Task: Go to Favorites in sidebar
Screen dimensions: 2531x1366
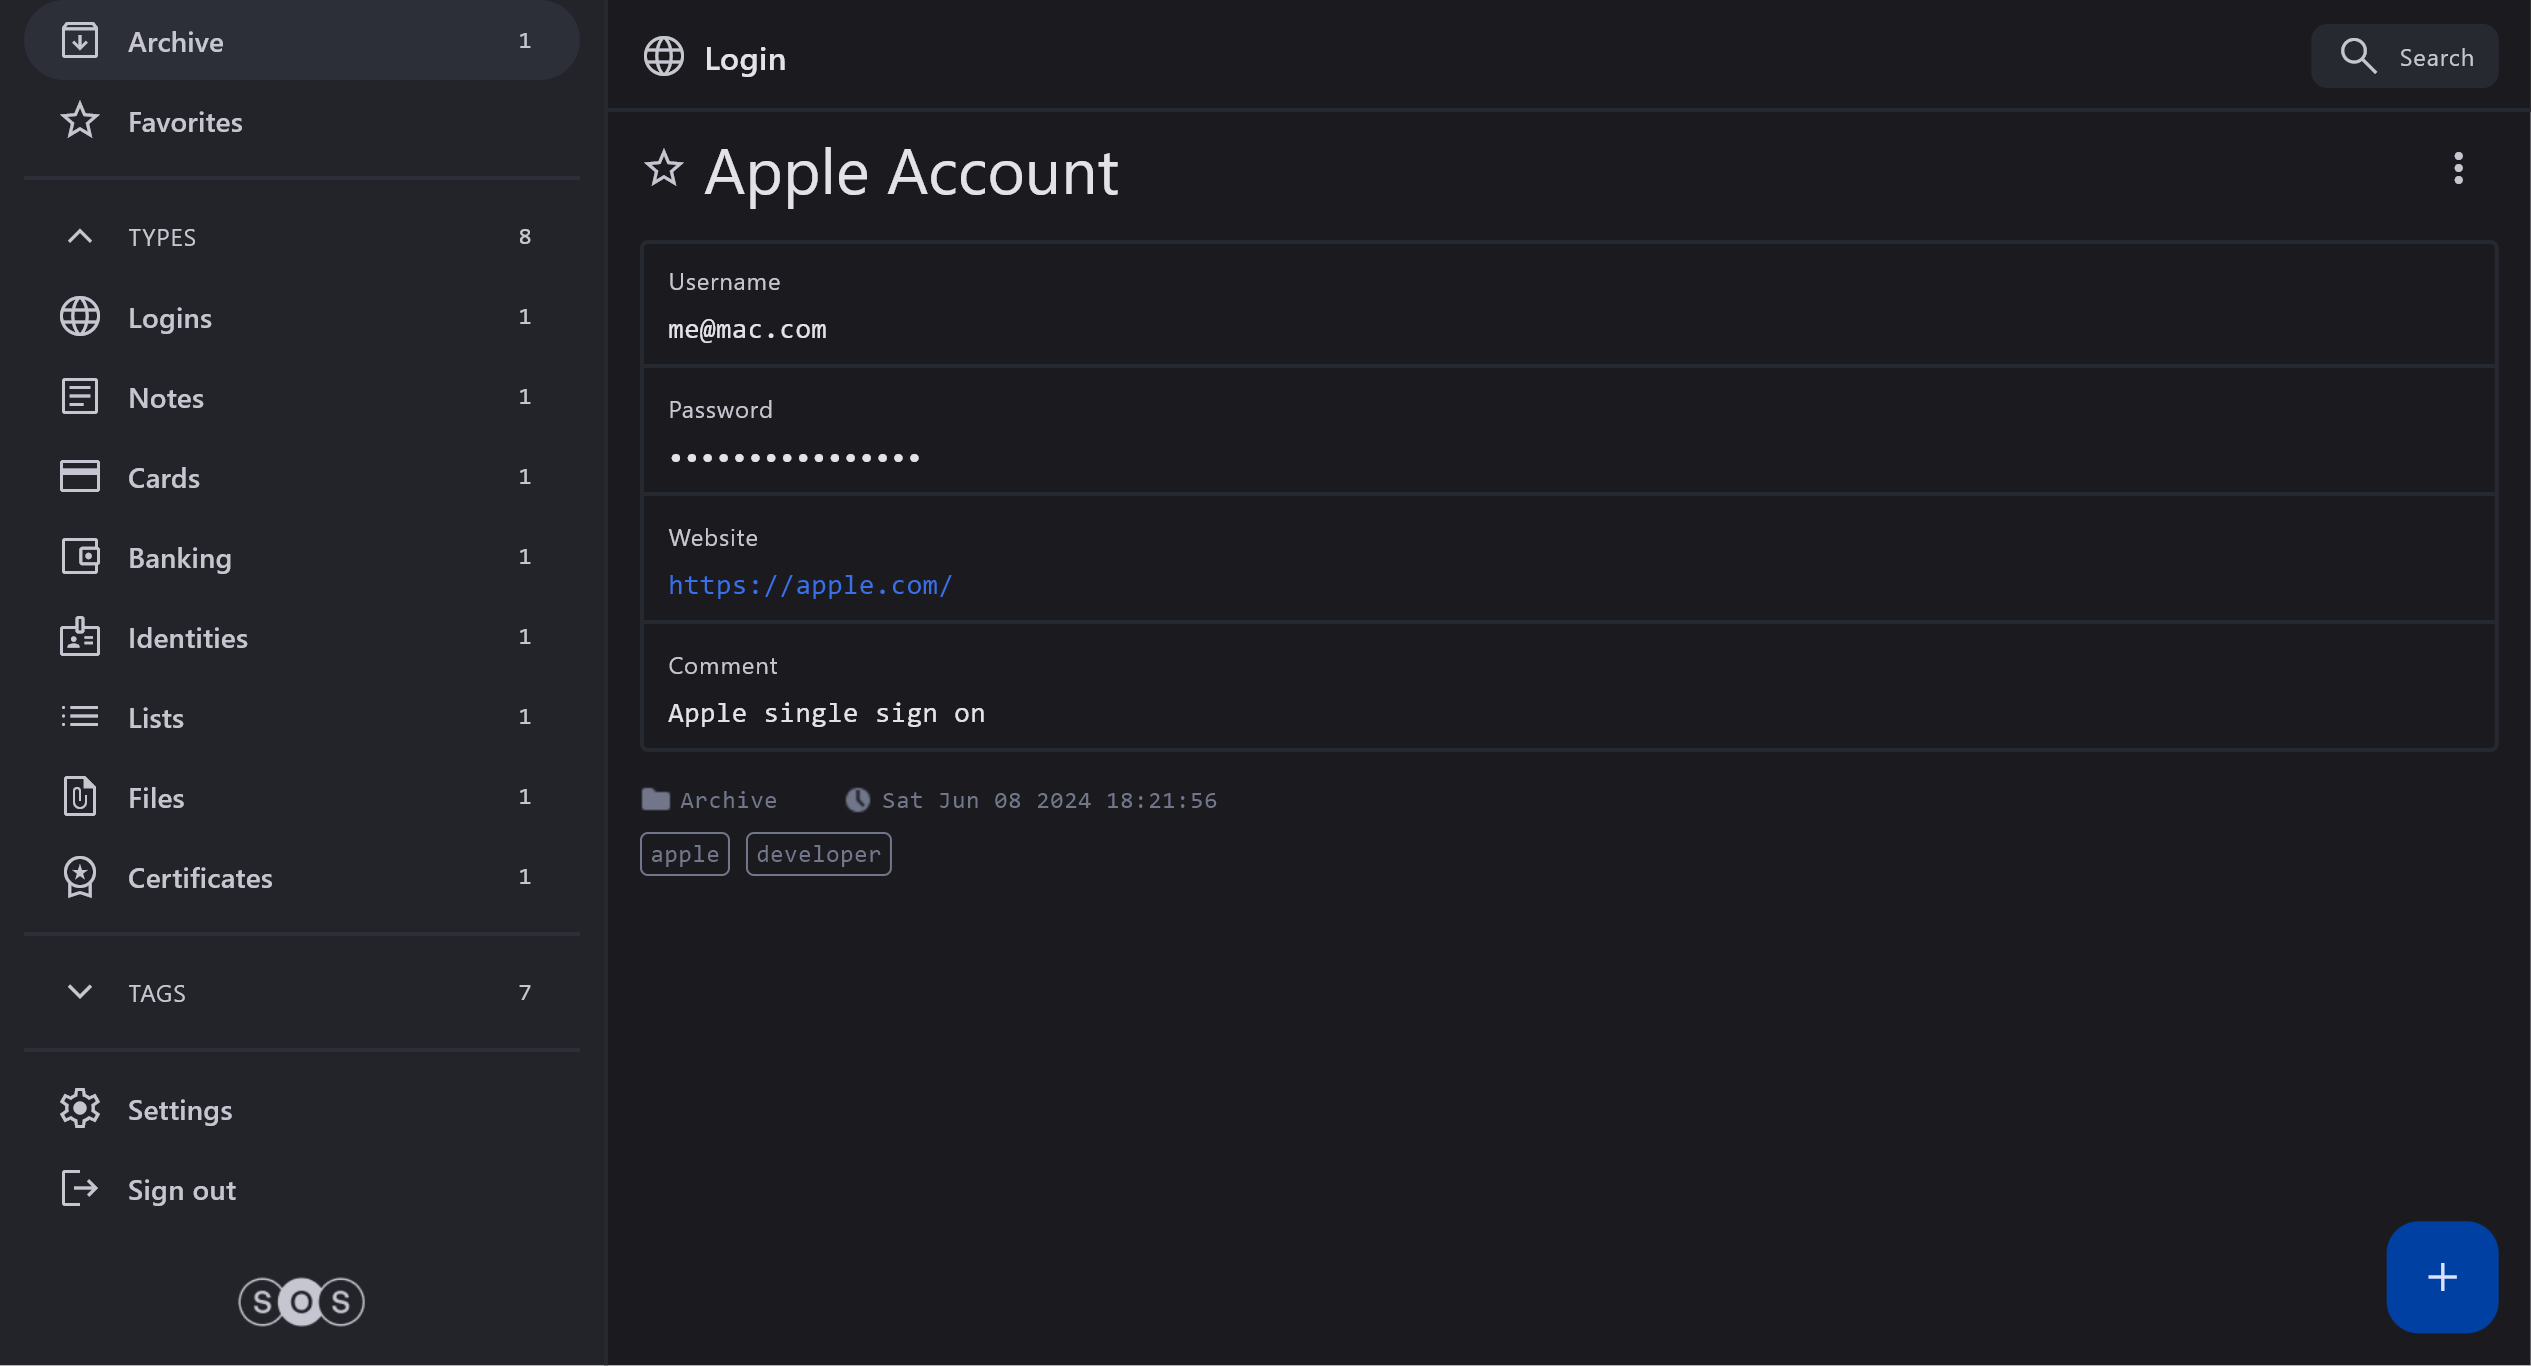Action: click(x=185, y=122)
